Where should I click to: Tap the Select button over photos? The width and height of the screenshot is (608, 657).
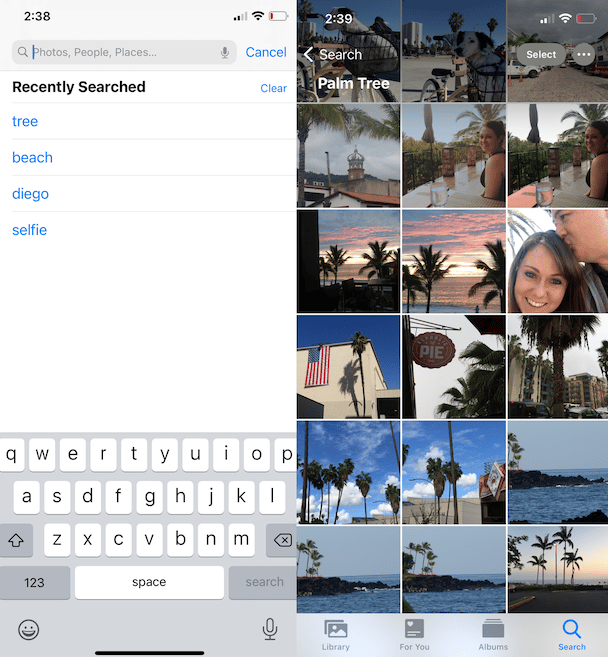[541, 55]
